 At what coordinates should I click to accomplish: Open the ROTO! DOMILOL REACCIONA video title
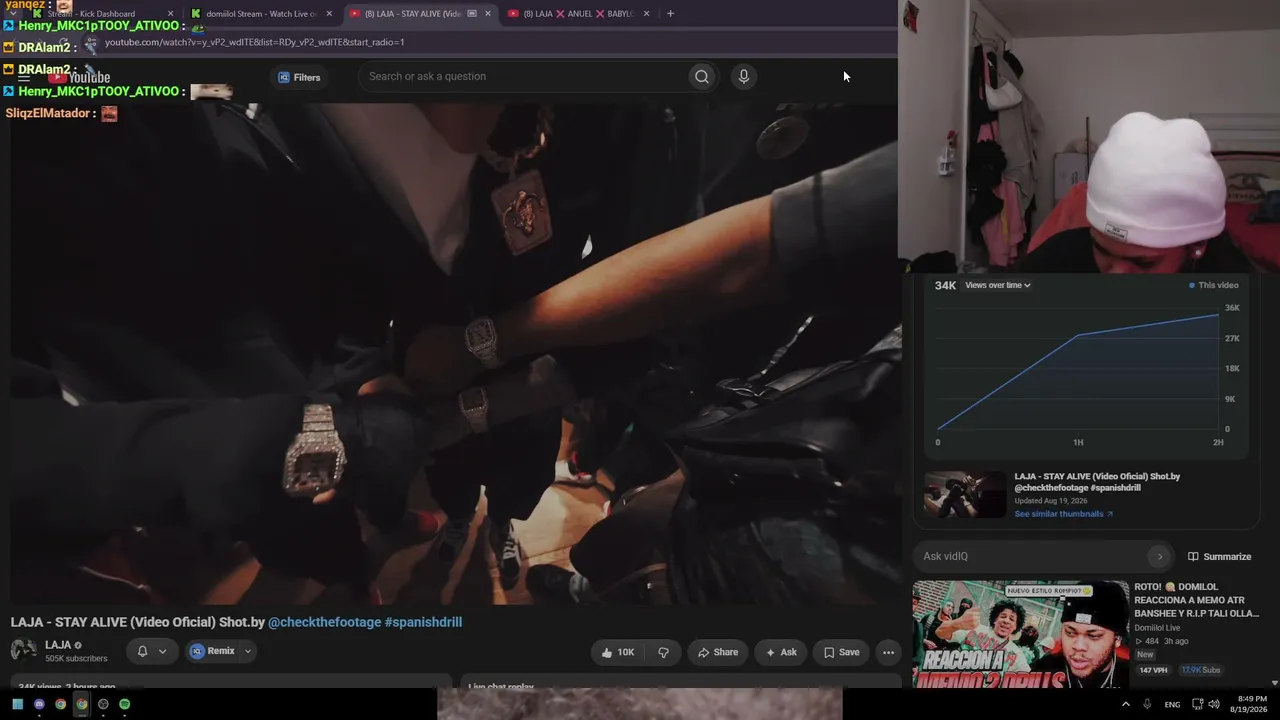point(1197,600)
